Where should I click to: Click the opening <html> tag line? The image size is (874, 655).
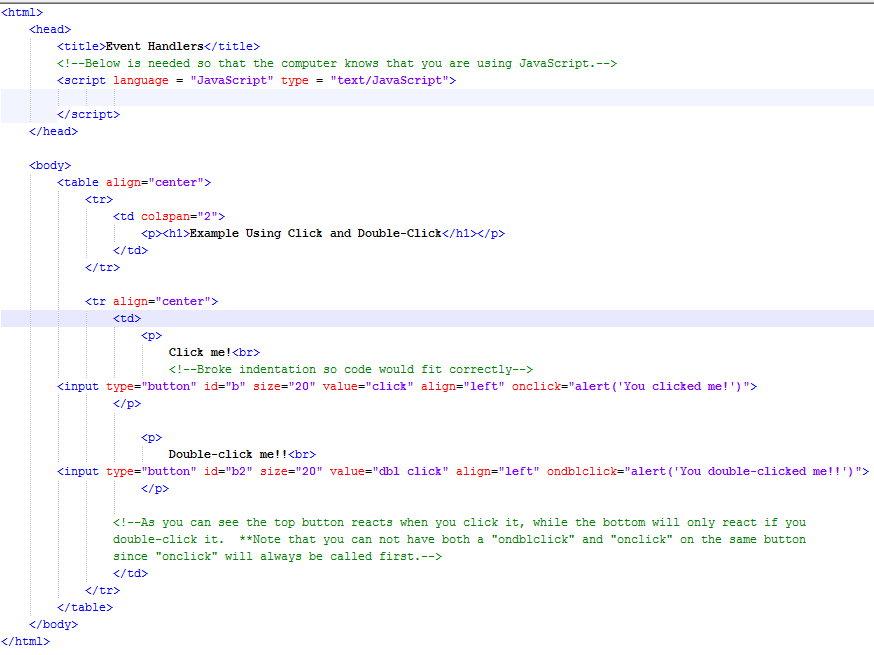tap(22, 12)
